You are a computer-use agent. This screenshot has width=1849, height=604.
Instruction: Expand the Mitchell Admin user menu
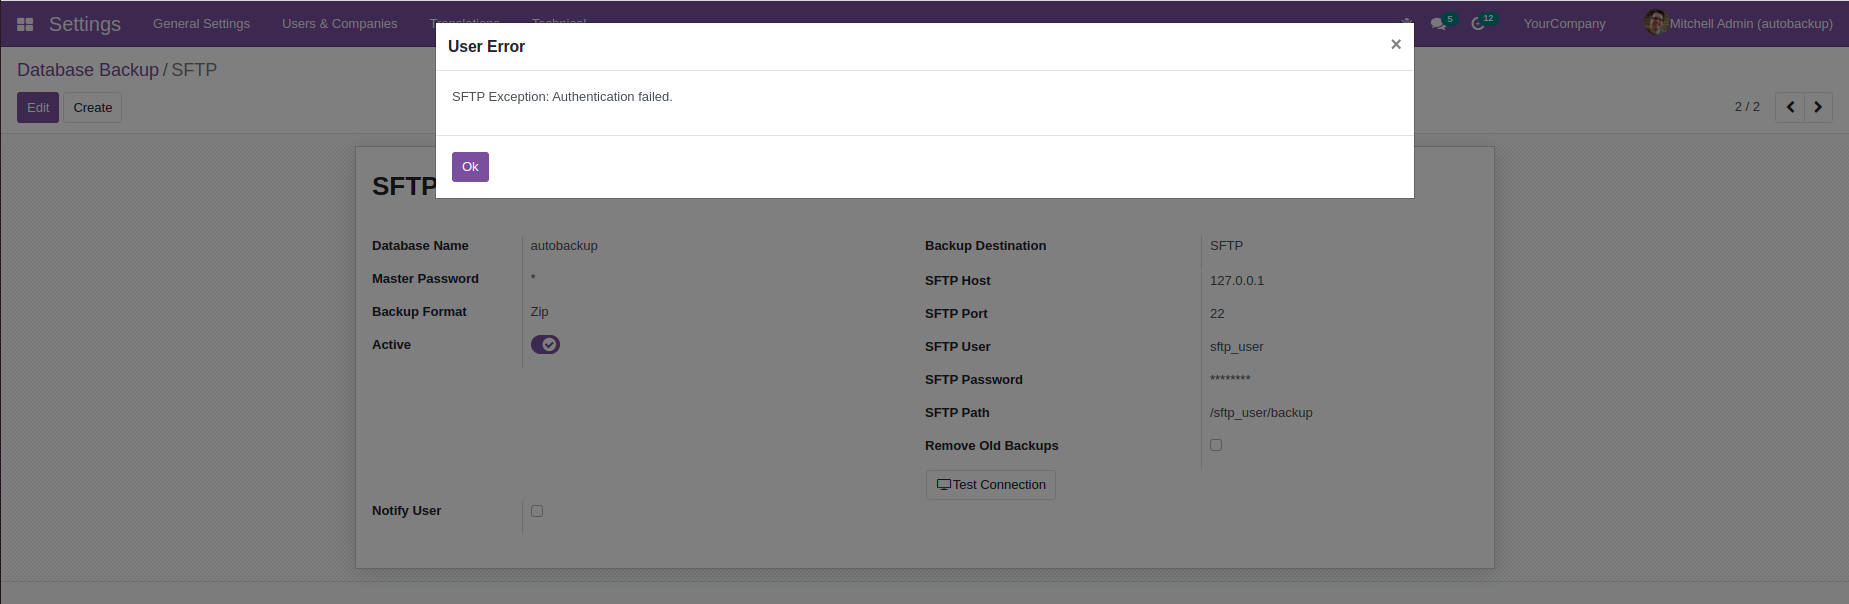[1739, 24]
